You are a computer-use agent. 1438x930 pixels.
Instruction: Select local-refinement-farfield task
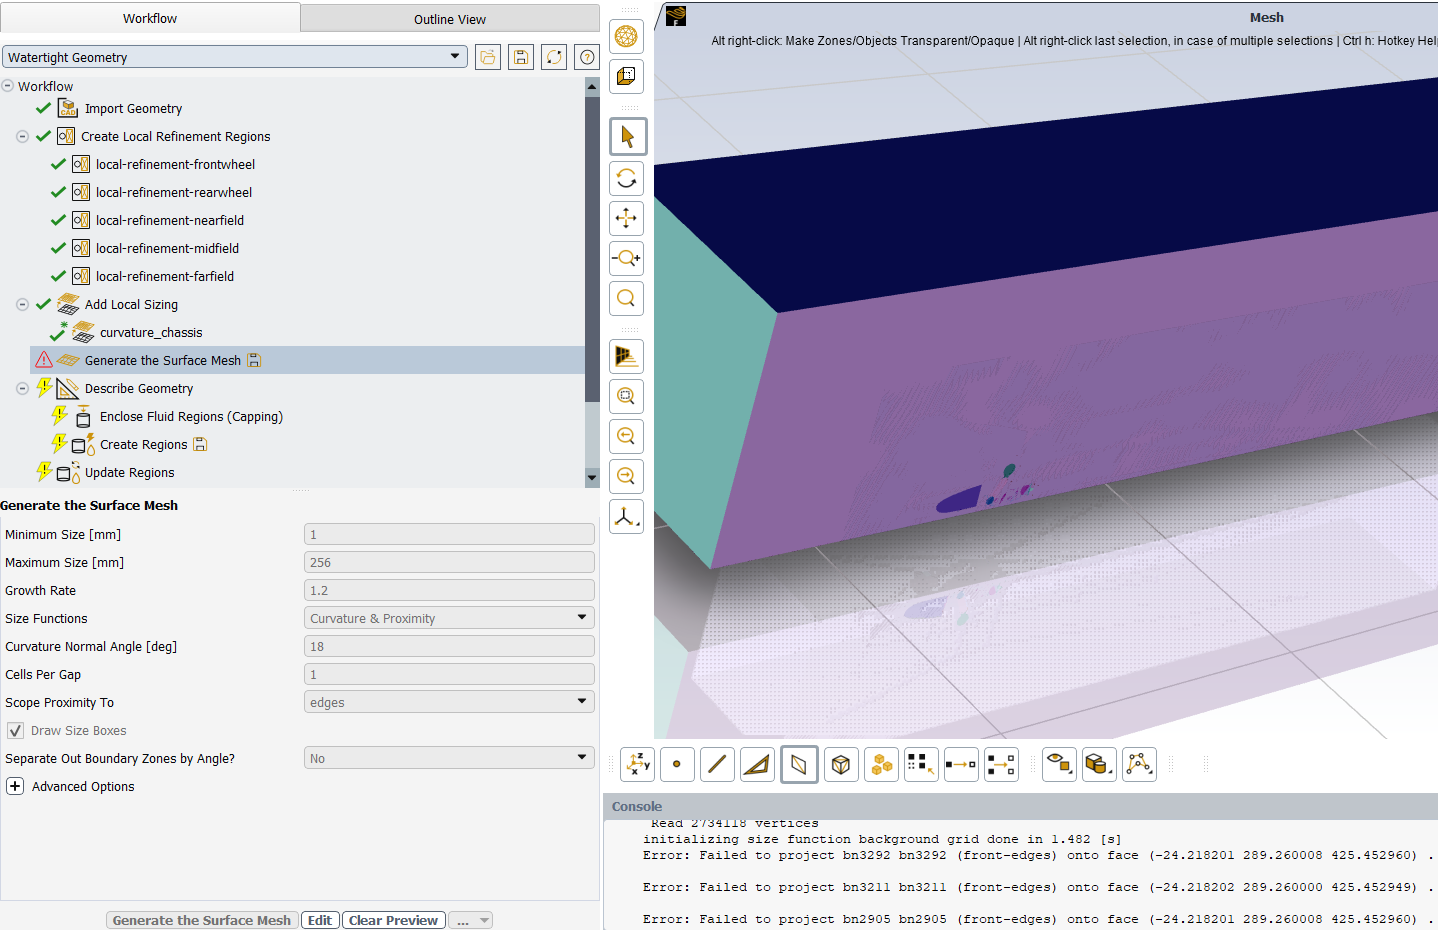point(165,276)
